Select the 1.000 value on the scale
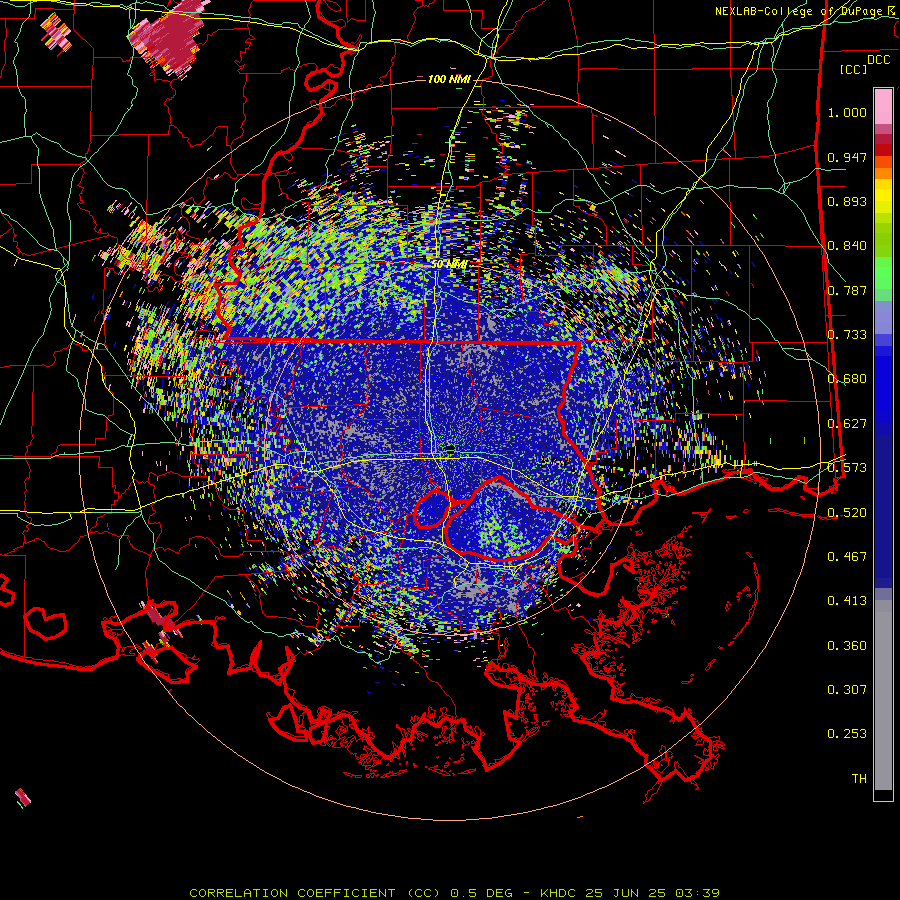This screenshot has width=900, height=900. (x=847, y=112)
